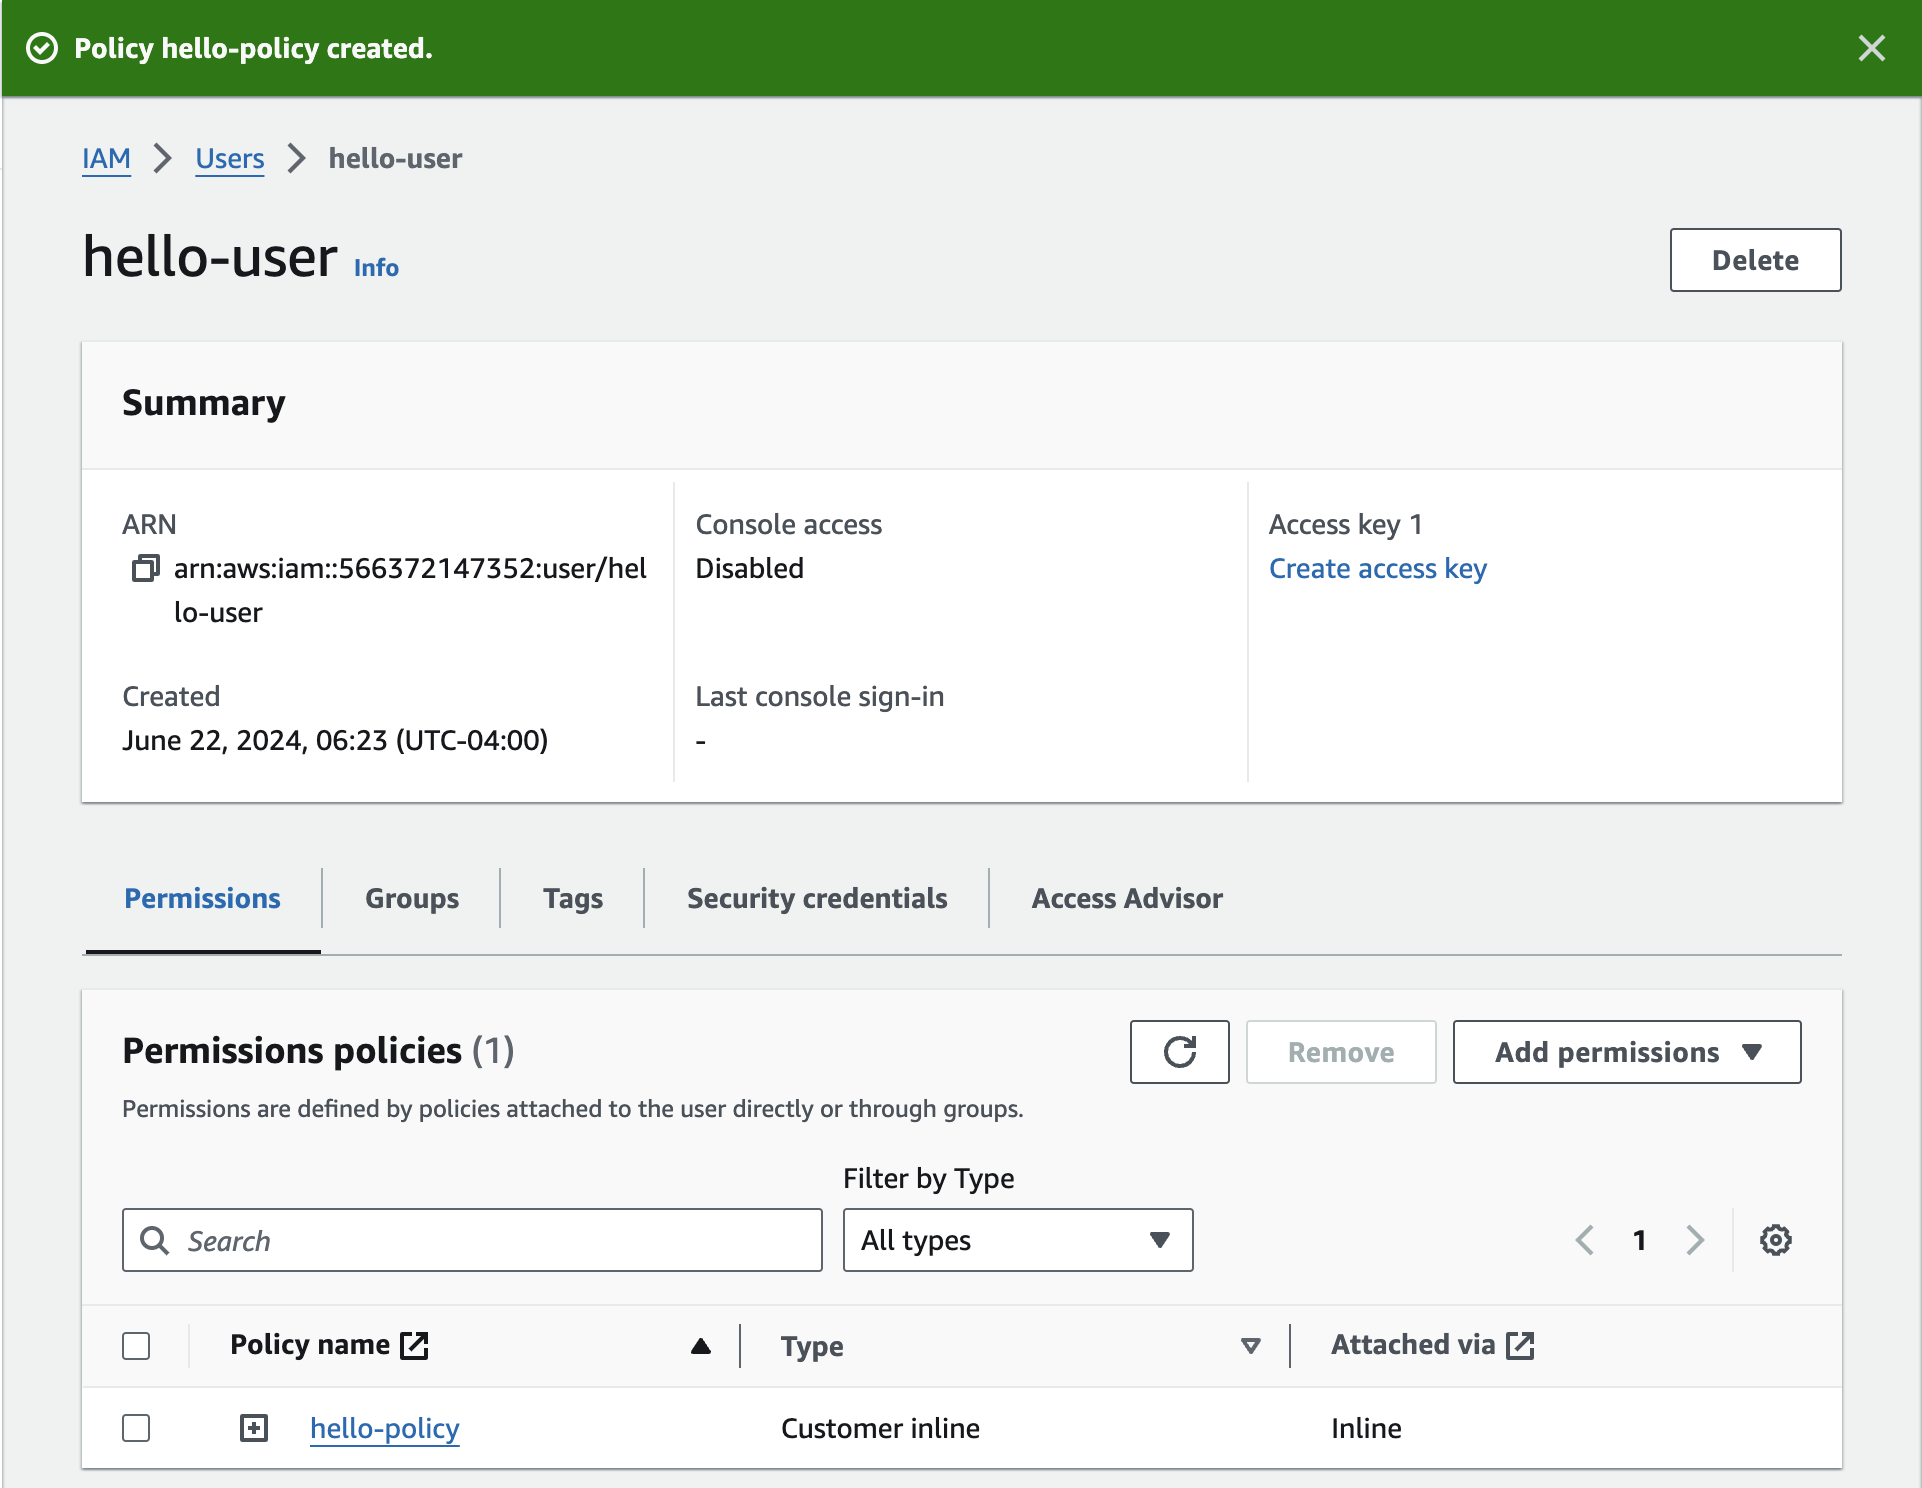Click the policy Search input field
The height and width of the screenshot is (1488, 1922).
(x=472, y=1240)
